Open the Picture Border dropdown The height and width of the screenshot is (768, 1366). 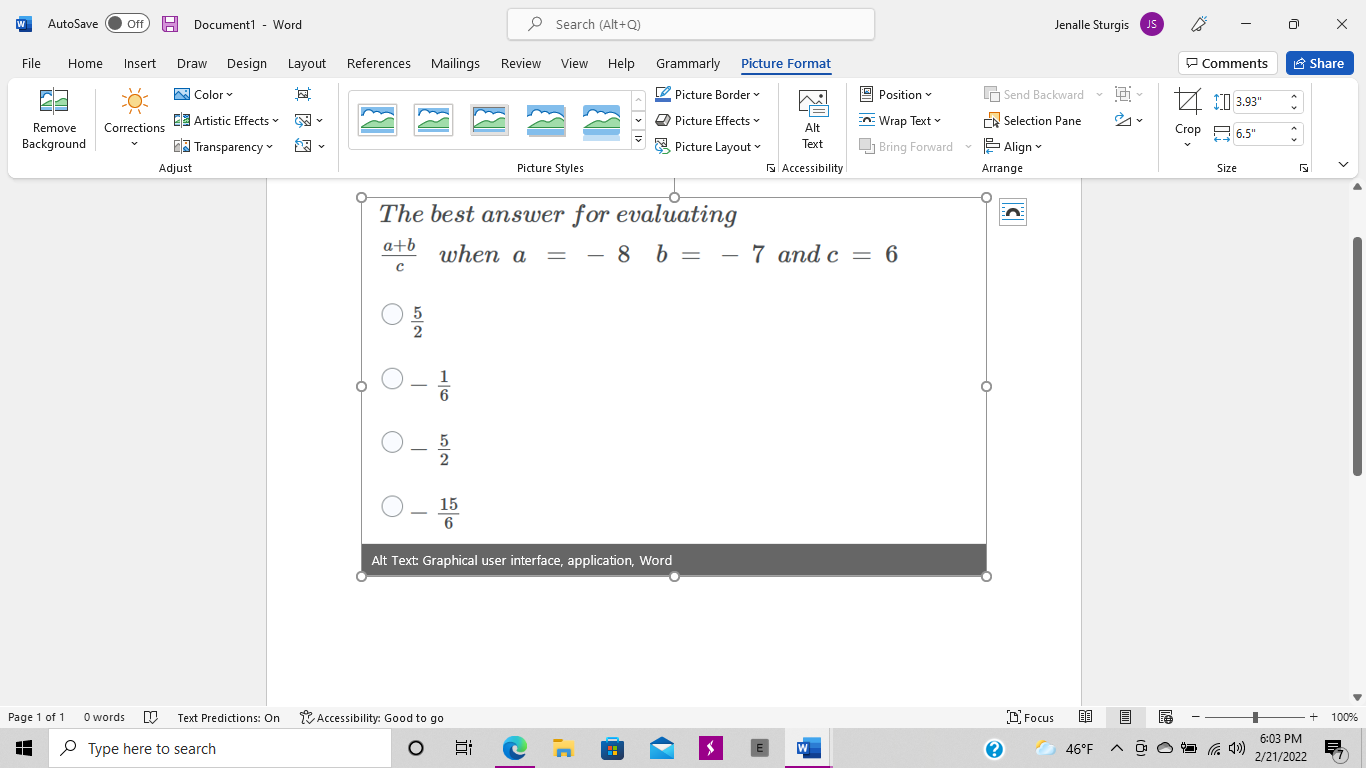tap(709, 94)
